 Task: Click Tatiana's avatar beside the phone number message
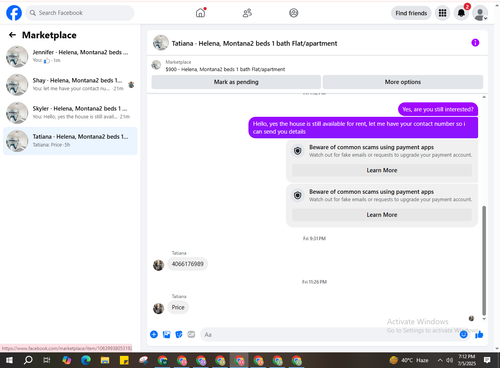coord(158,265)
